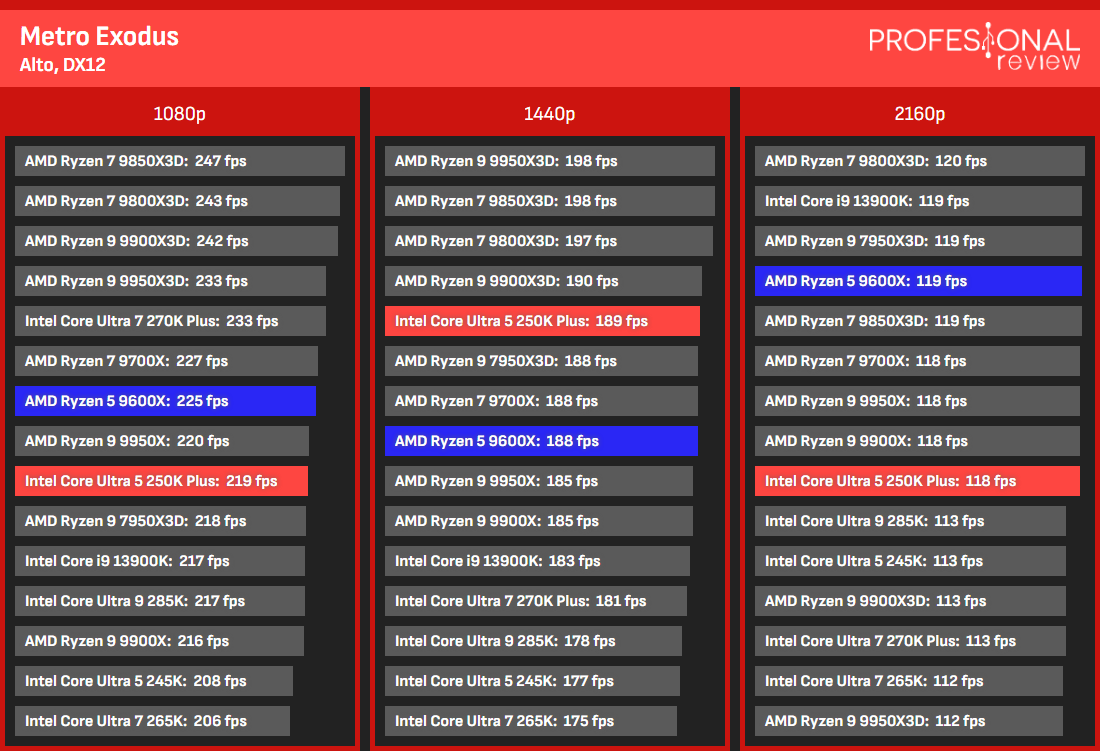Click 'AMD Ryzen 7 9850X3D: 198 fps' bar

coord(550,201)
